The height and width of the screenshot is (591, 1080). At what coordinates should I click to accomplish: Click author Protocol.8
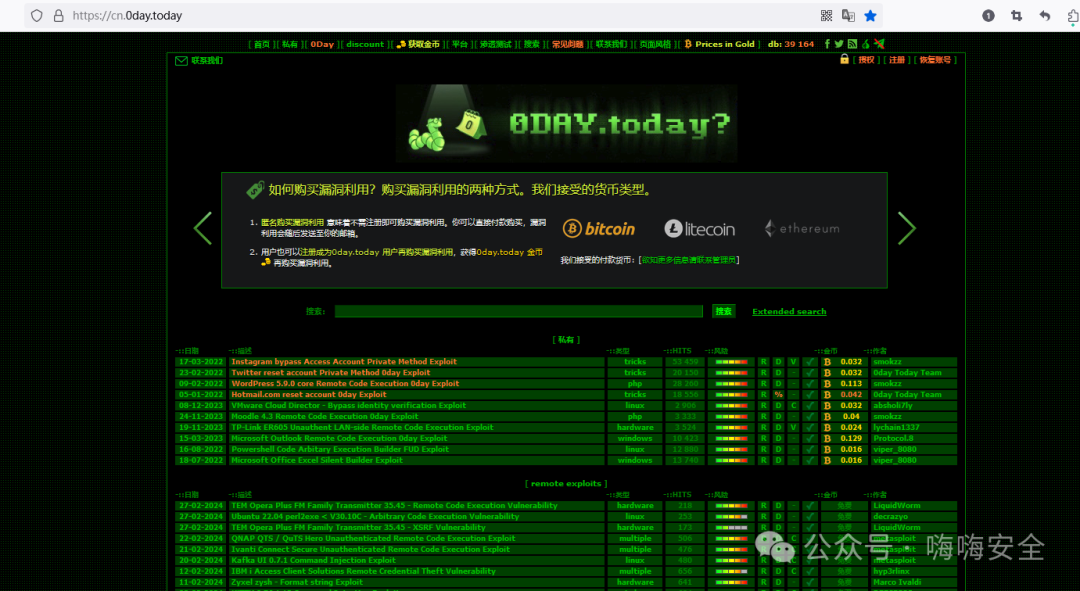[893, 439]
